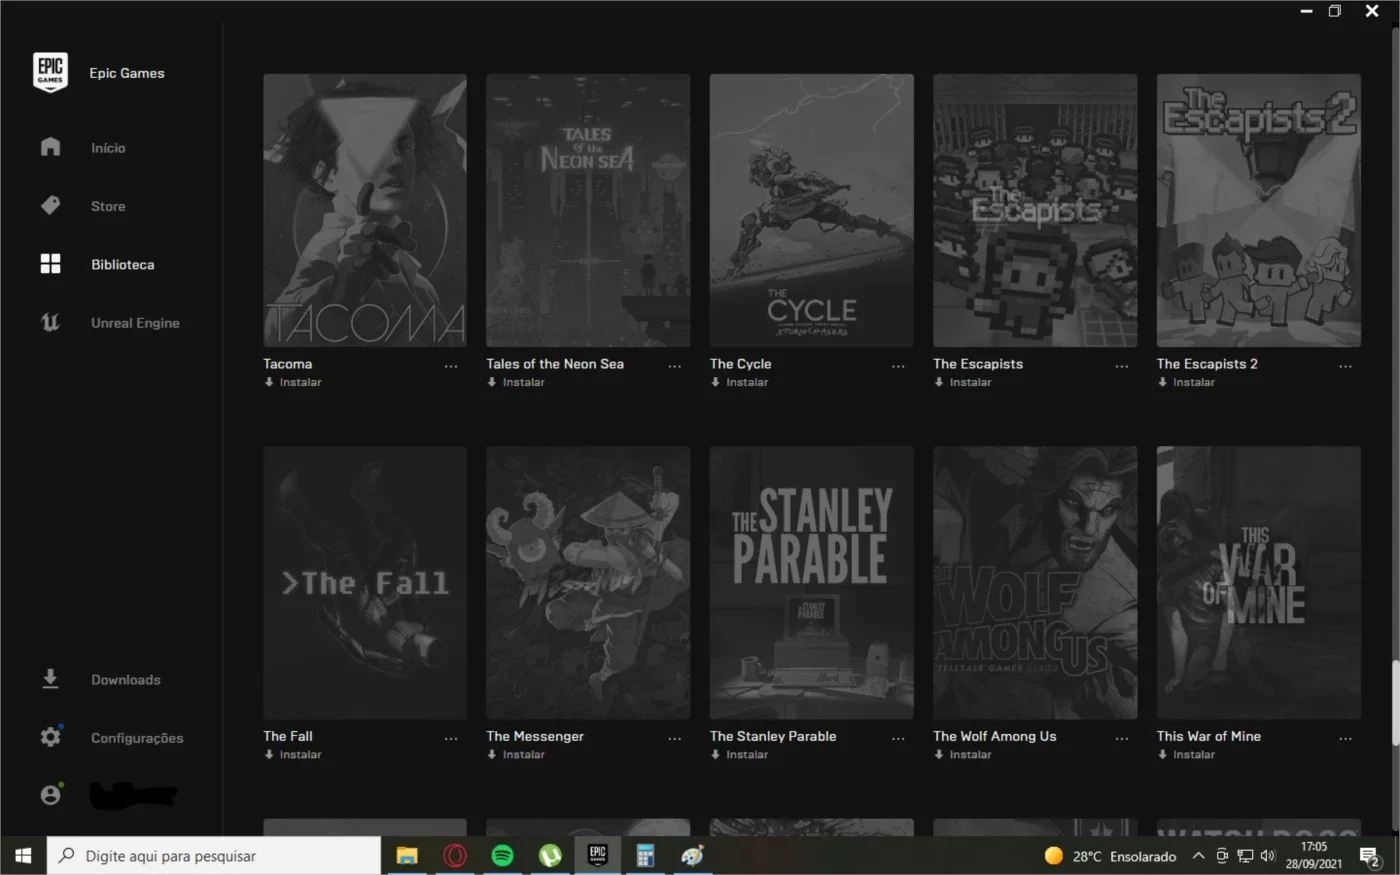
Task: Click Instalar under Tales of the Neon Sea
Action: tap(516, 382)
